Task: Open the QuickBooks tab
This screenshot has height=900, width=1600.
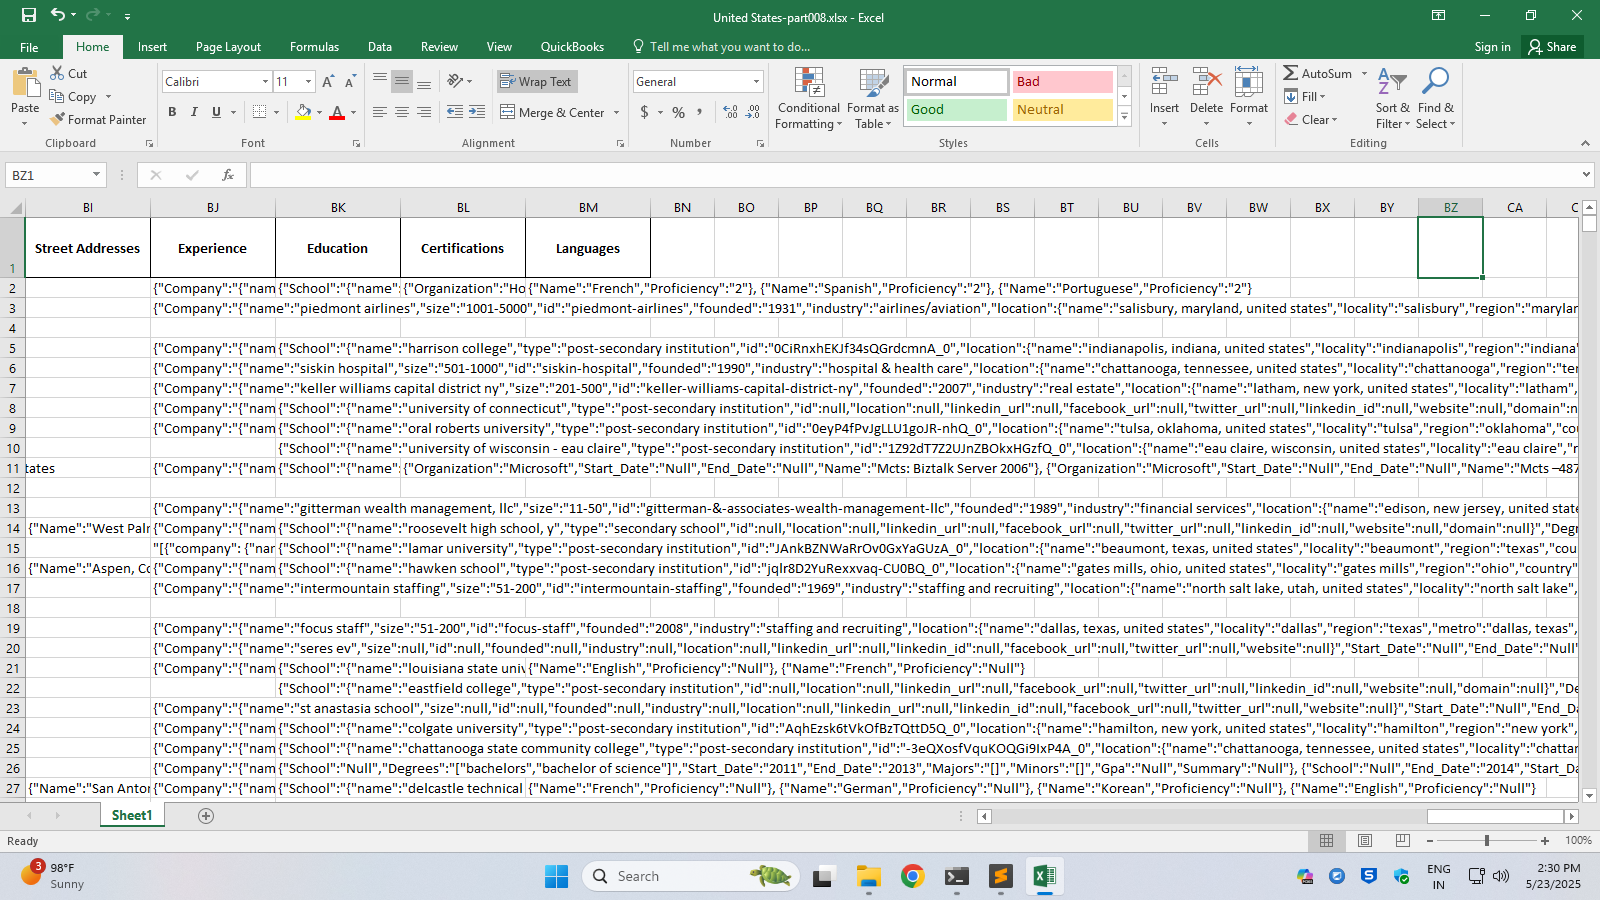Action: pos(572,47)
